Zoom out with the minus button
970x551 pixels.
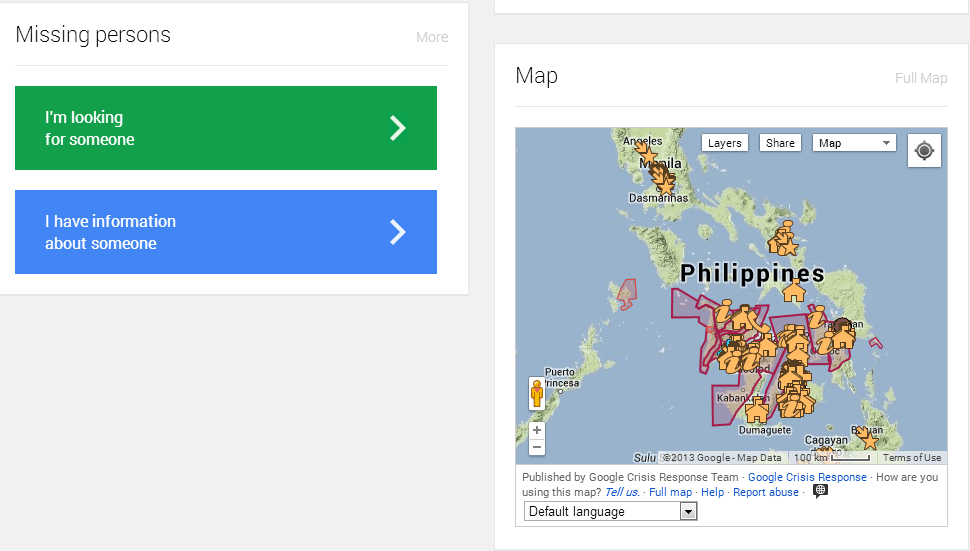537,447
